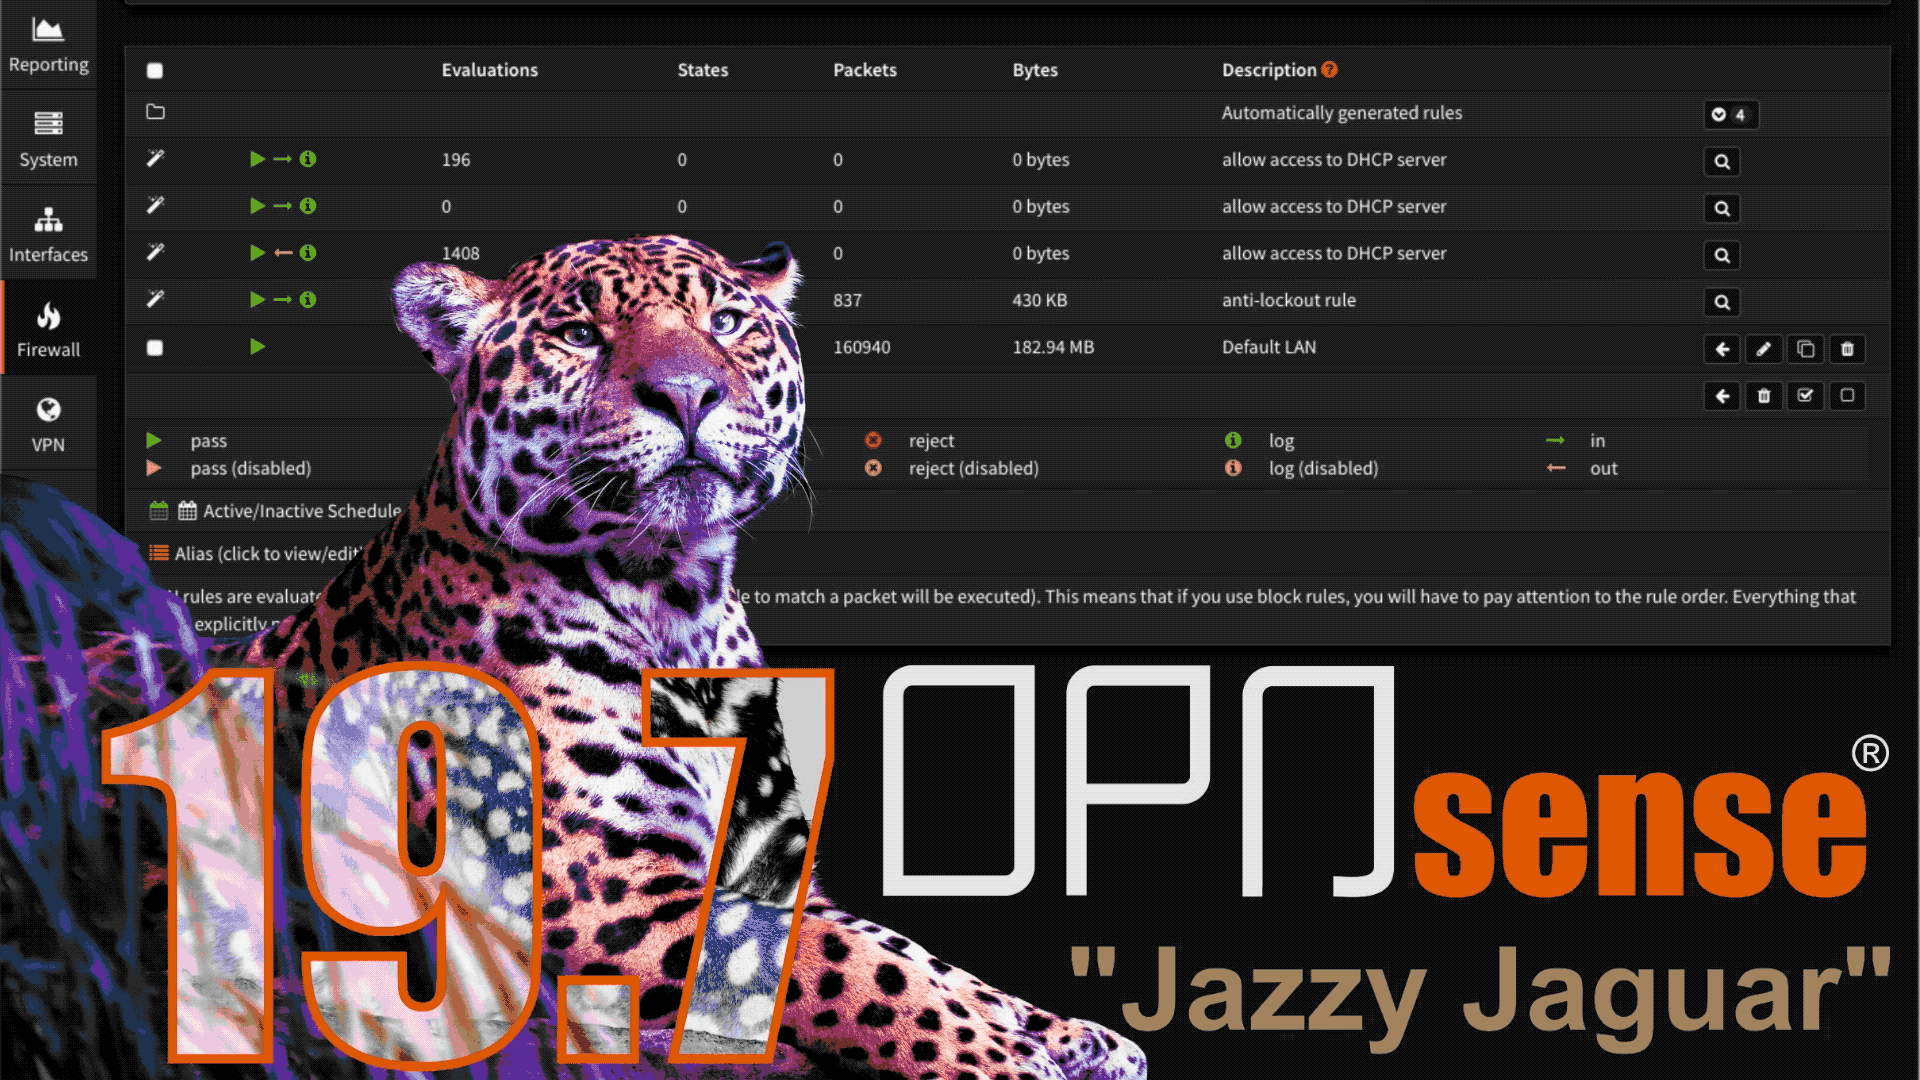Click the folder icon in automatically generated rules row
Image resolution: width=1920 pixels, height=1080 pixels.
click(x=155, y=112)
